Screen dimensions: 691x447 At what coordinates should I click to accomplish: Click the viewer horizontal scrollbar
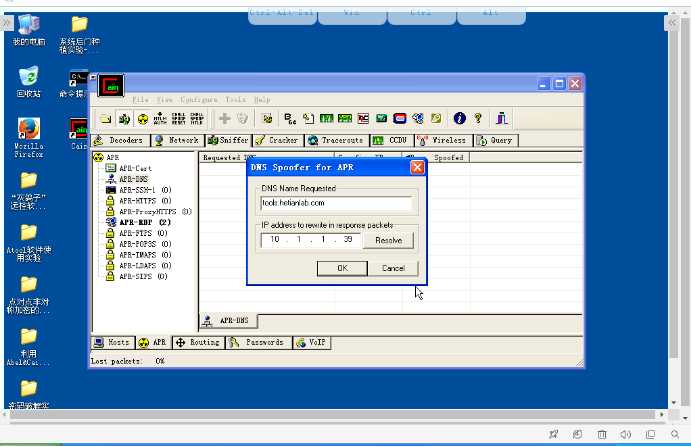(332, 414)
